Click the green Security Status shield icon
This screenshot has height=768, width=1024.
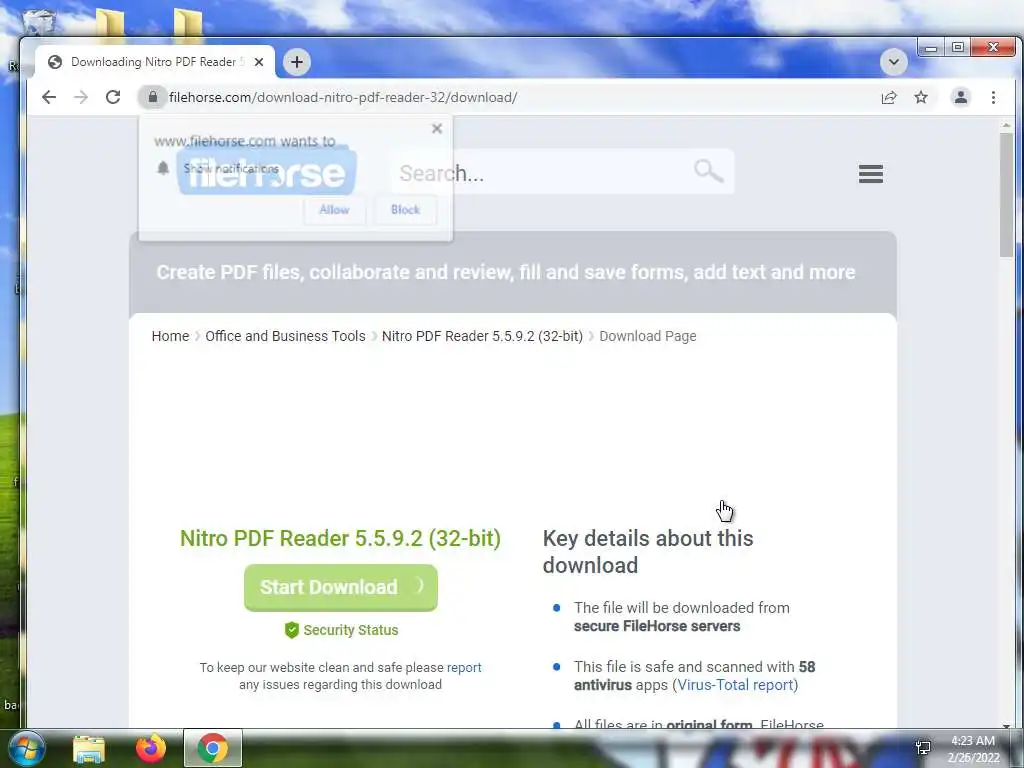tap(292, 630)
